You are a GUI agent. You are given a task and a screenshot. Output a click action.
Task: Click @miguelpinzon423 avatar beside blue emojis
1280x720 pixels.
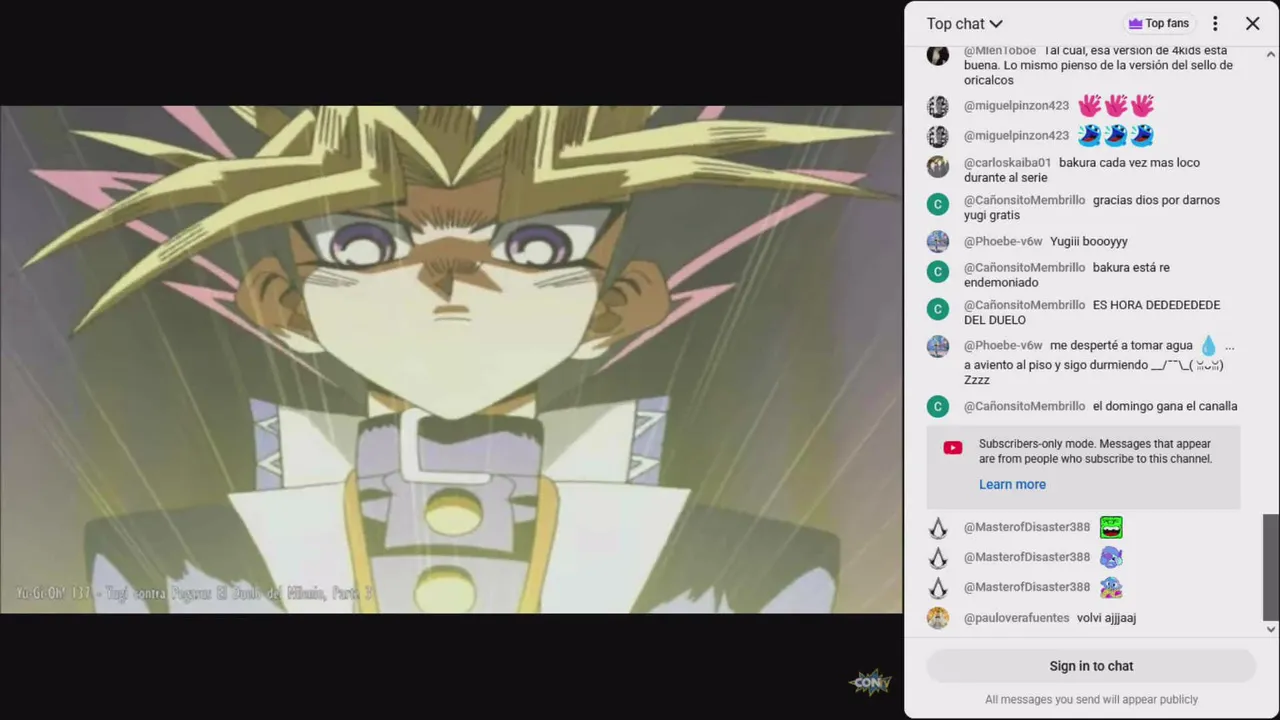938,136
